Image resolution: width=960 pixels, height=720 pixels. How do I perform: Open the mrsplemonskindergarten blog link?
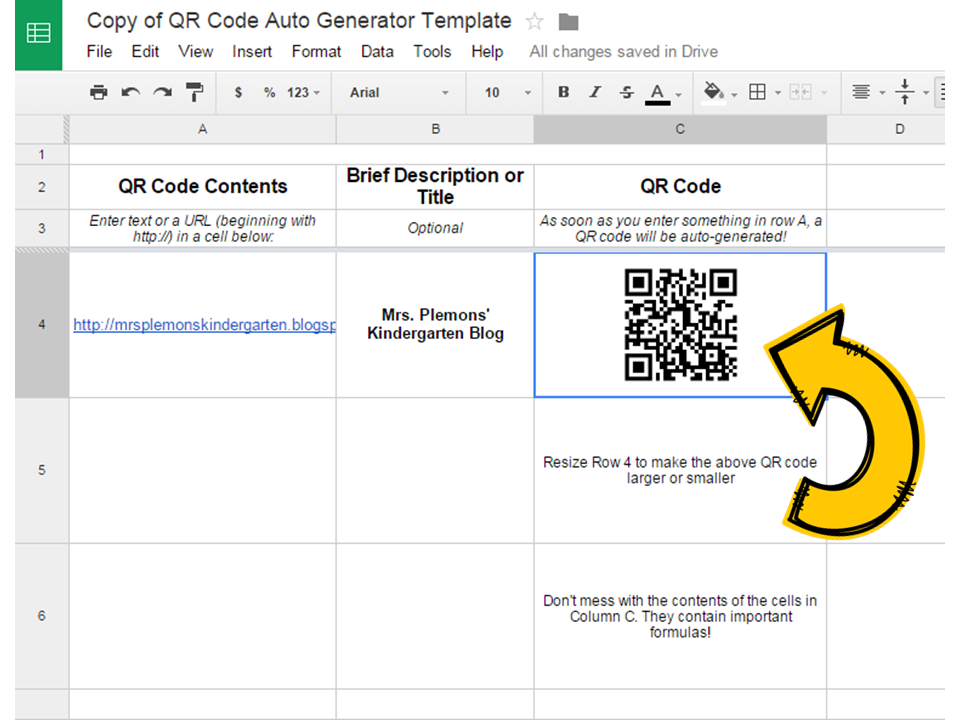pos(204,324)
